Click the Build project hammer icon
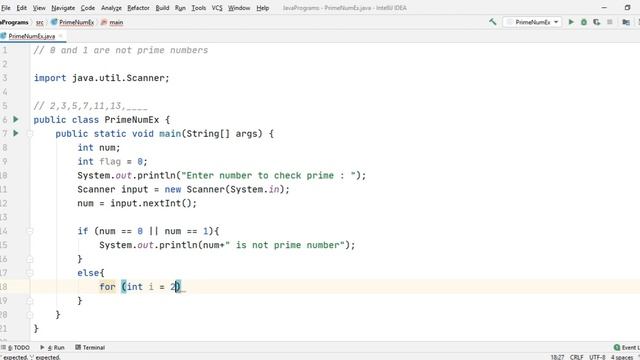This screenshot has width=640, height=360. pyautogui.click(x=493, y=22)
